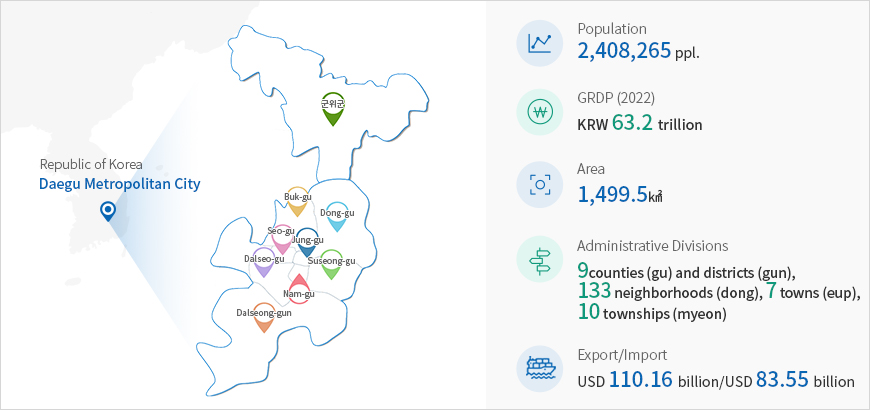This screenshot has height=410, width=870.
Task: Click the Population chart icon
Action: pos(540,43)
